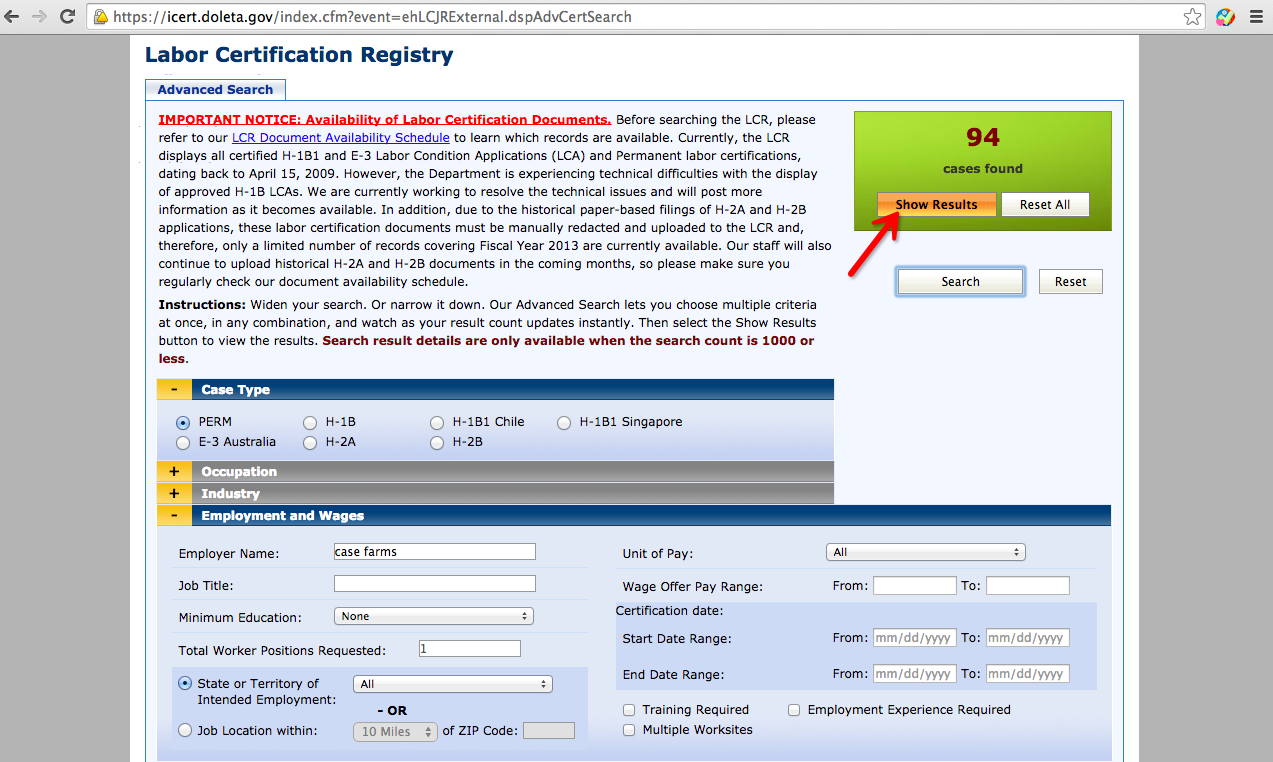Click the colorful extension icon

coord(1225,17)
